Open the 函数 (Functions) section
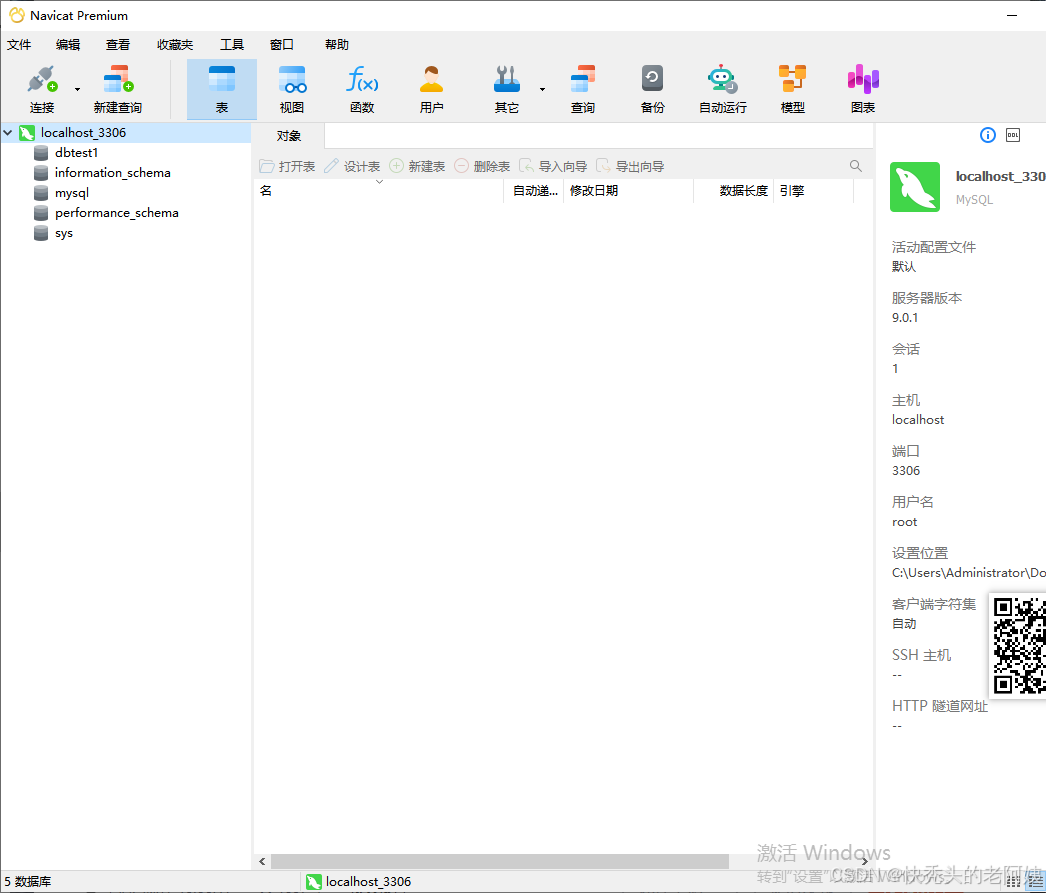 pos(361,88)
